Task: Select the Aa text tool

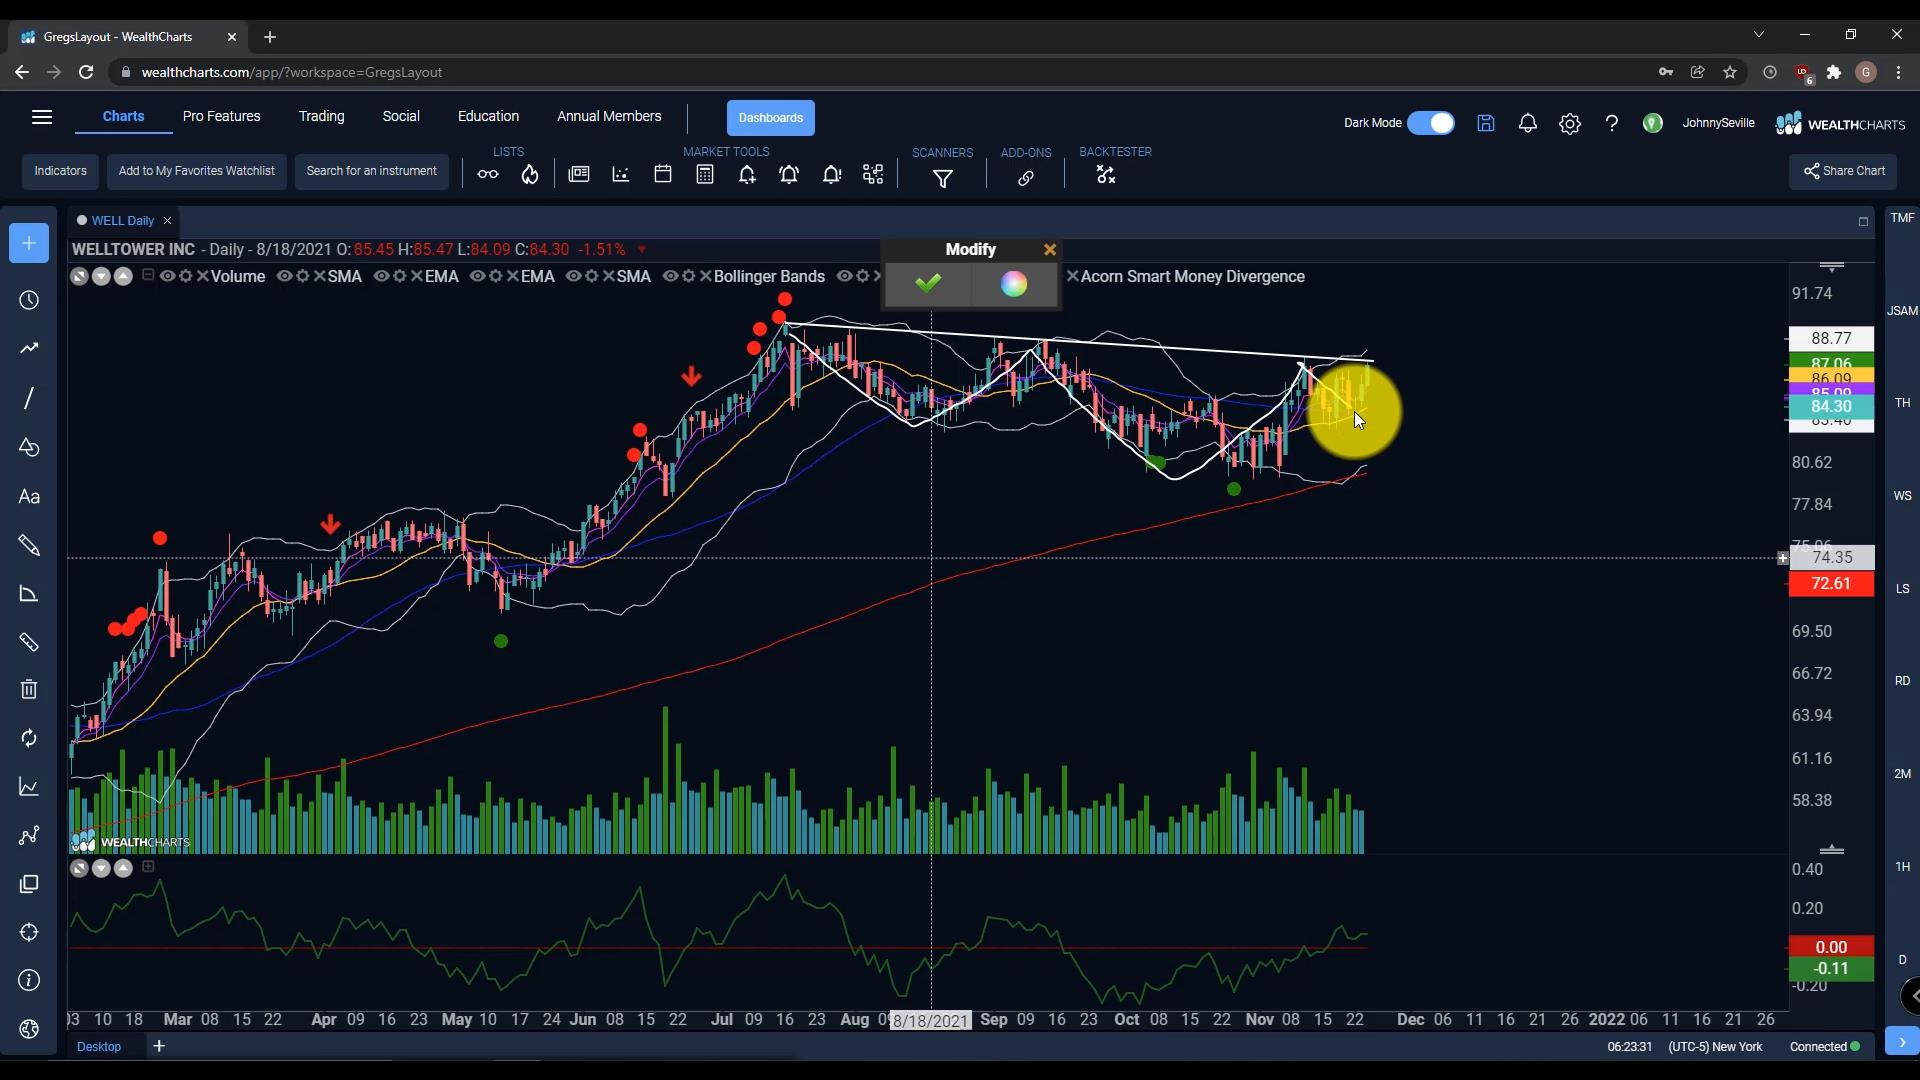Action: click(29, 497)
